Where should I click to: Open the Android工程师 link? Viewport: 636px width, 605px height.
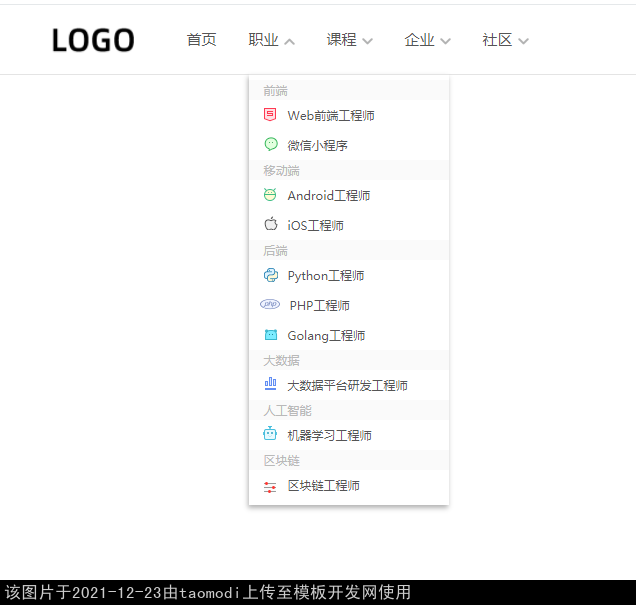click(329, 196)
